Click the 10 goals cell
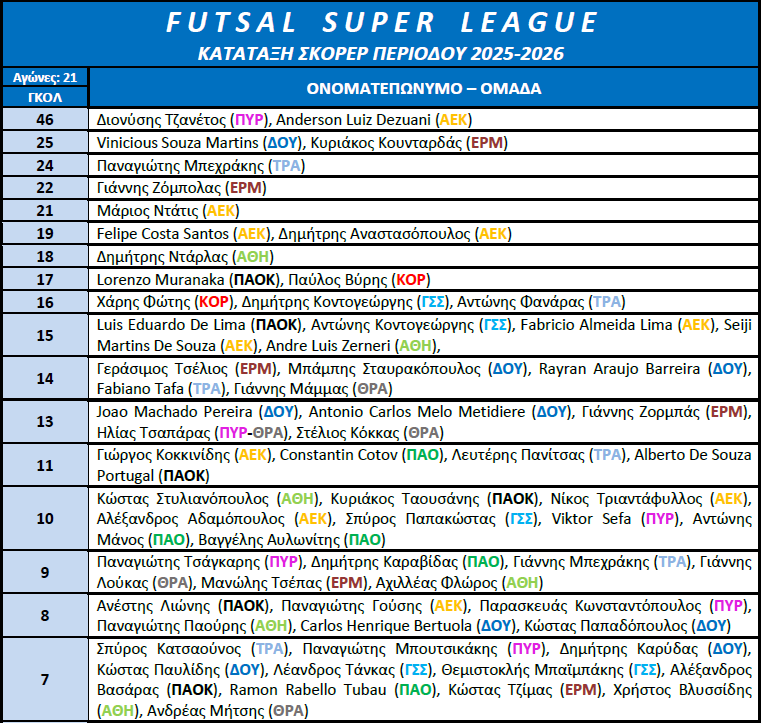Viewport: 762px width, 723px height. tap(45, 518)
